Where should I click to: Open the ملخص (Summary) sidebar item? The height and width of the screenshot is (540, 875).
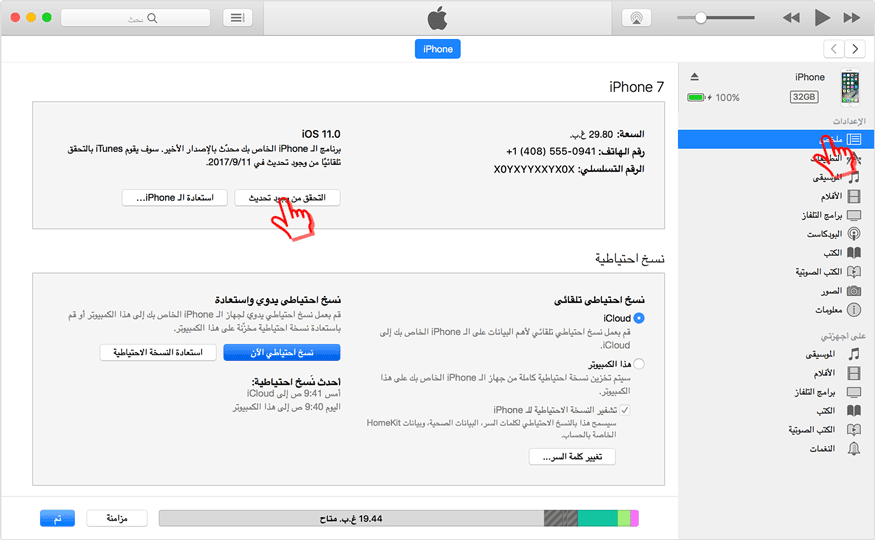click(776, 139)
